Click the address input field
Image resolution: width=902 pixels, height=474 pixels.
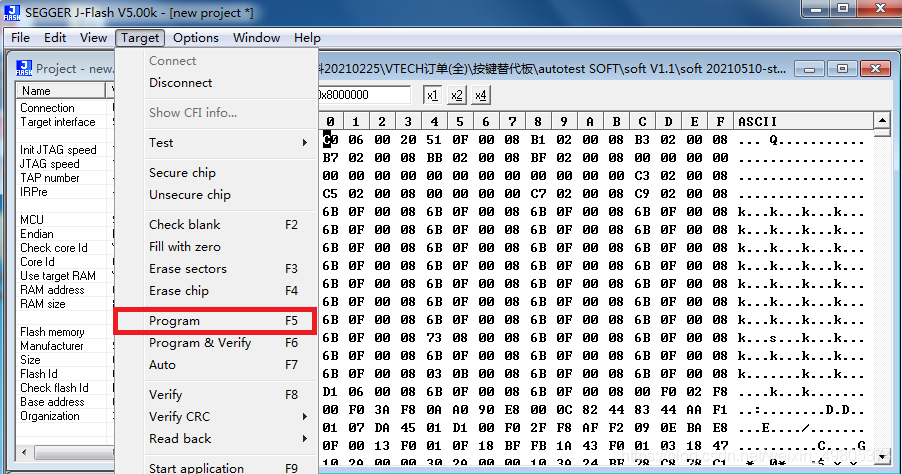click(x=364, y=95)
